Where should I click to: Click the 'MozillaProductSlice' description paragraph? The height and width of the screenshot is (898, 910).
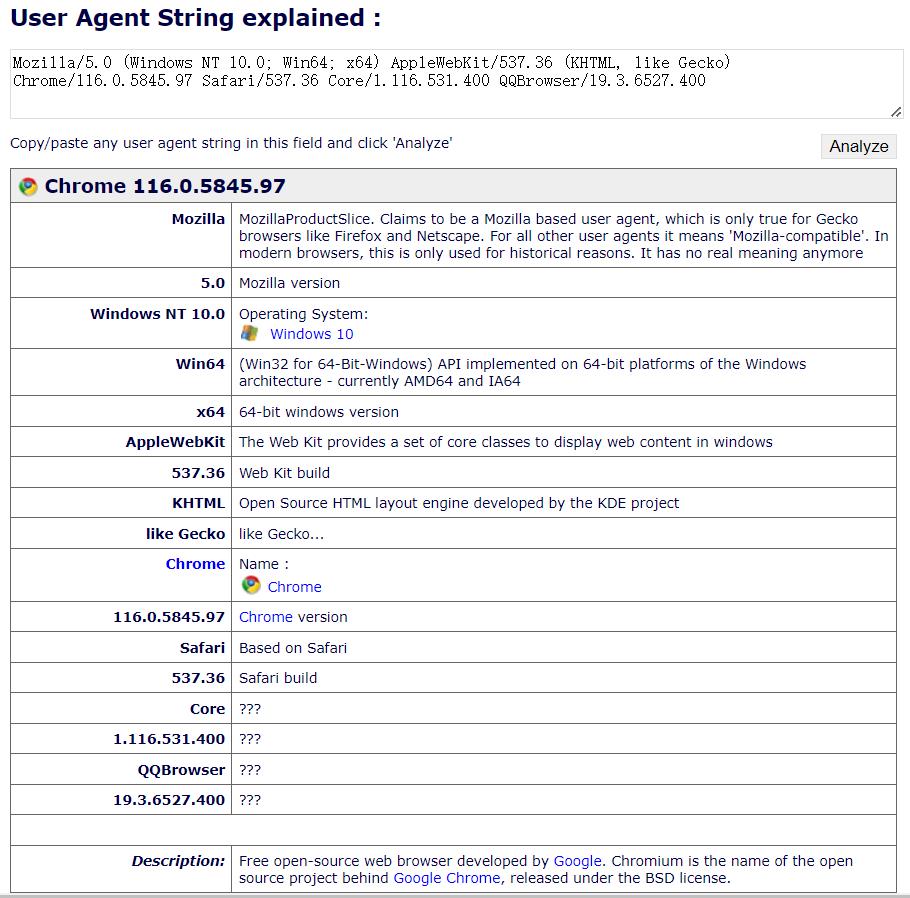click(564, 236)
